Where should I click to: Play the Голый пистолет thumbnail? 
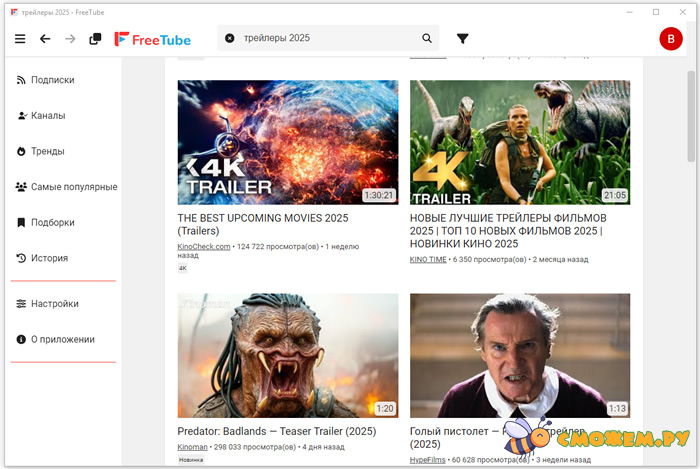pyautogui.click(x=520, y=356)
